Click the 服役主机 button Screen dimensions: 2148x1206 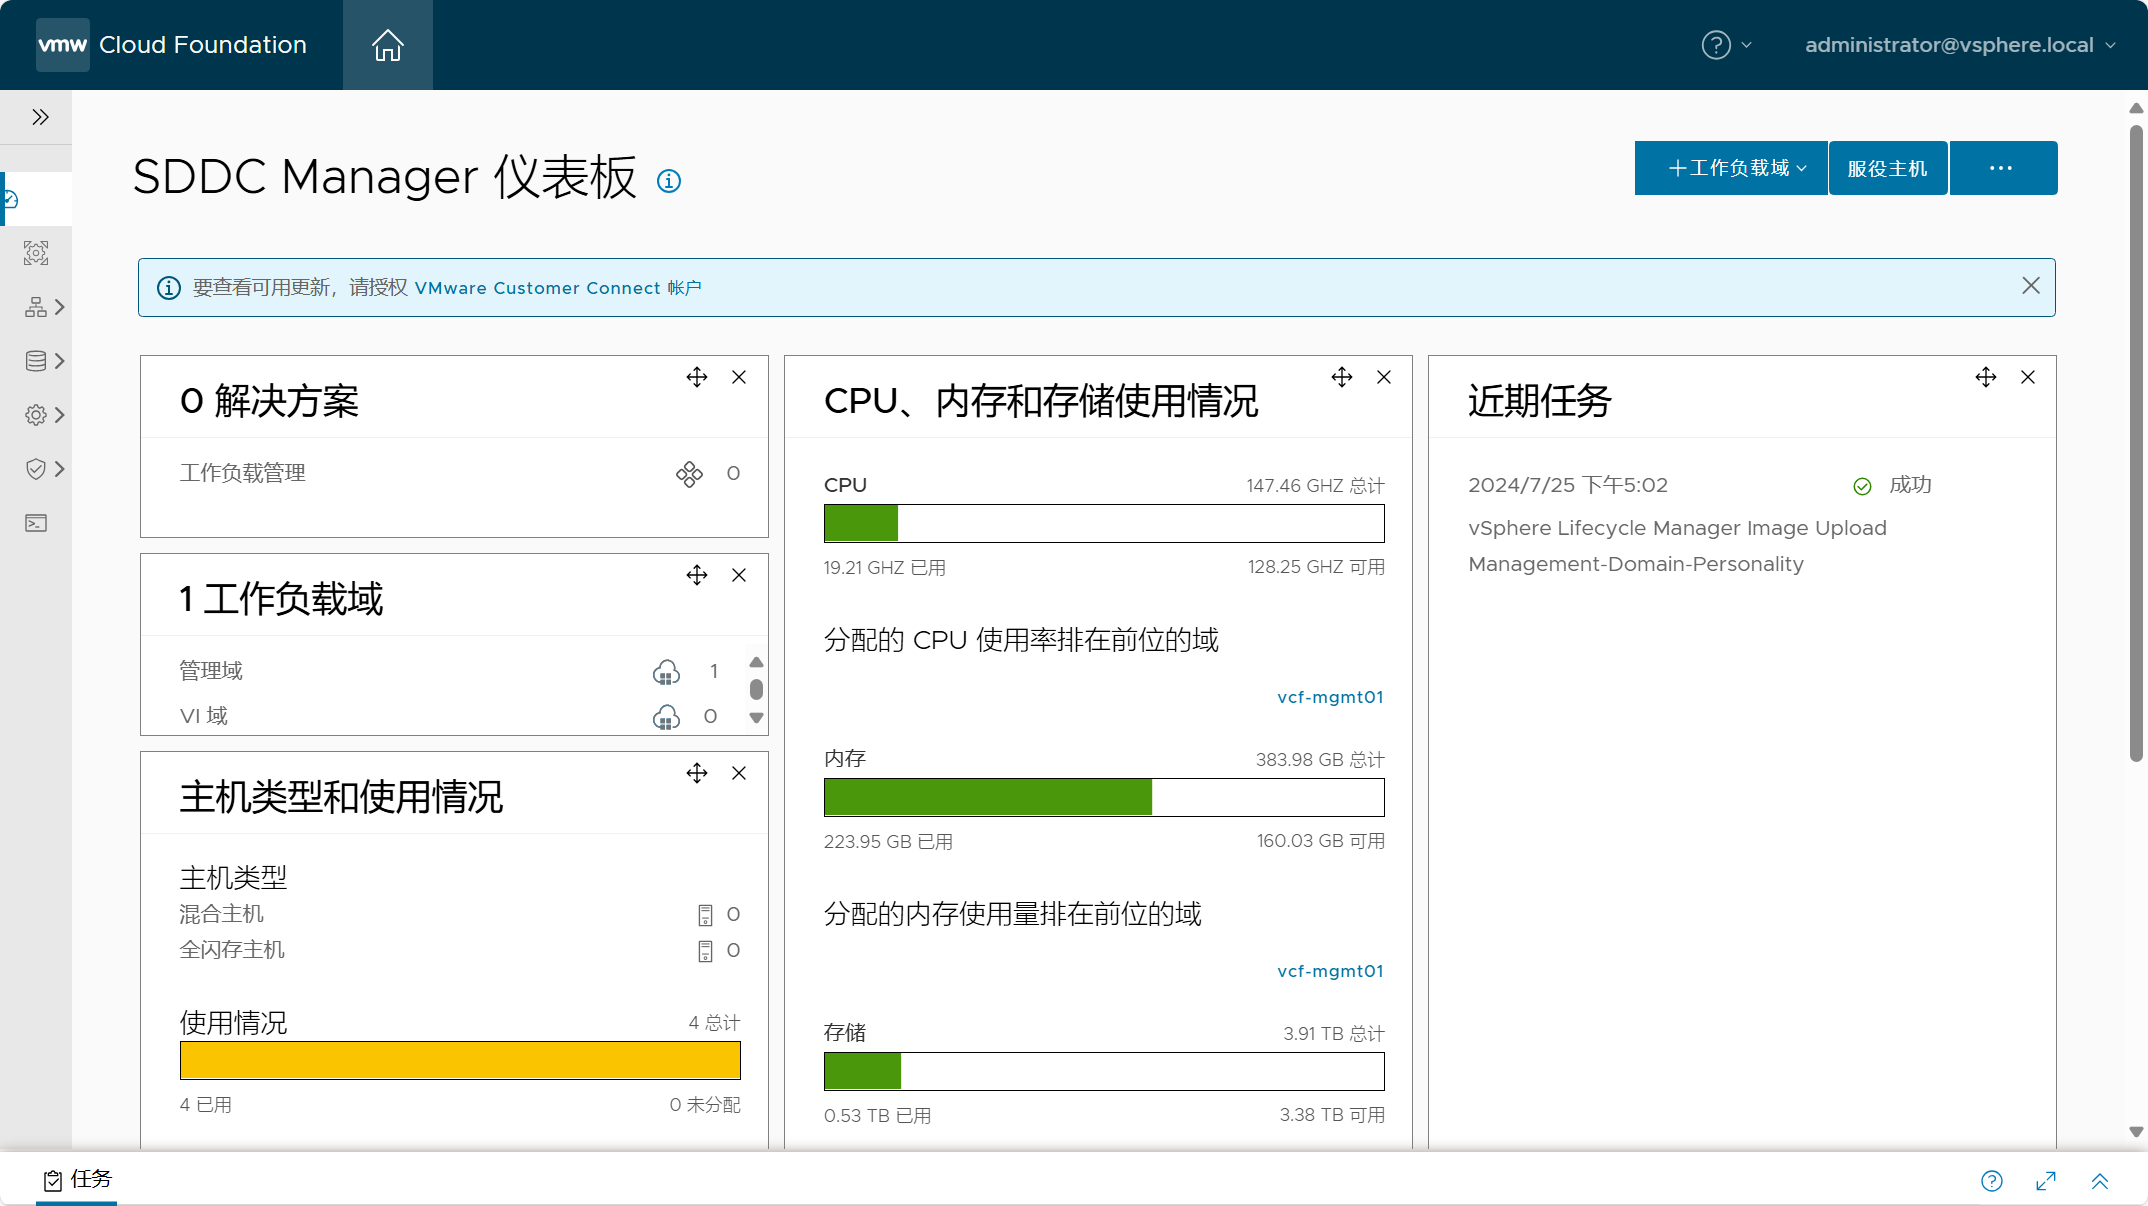1887,168
